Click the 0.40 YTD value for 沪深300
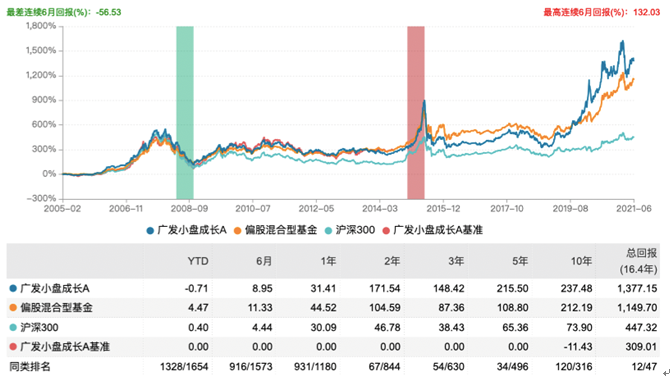 click(x=198, y=328)
